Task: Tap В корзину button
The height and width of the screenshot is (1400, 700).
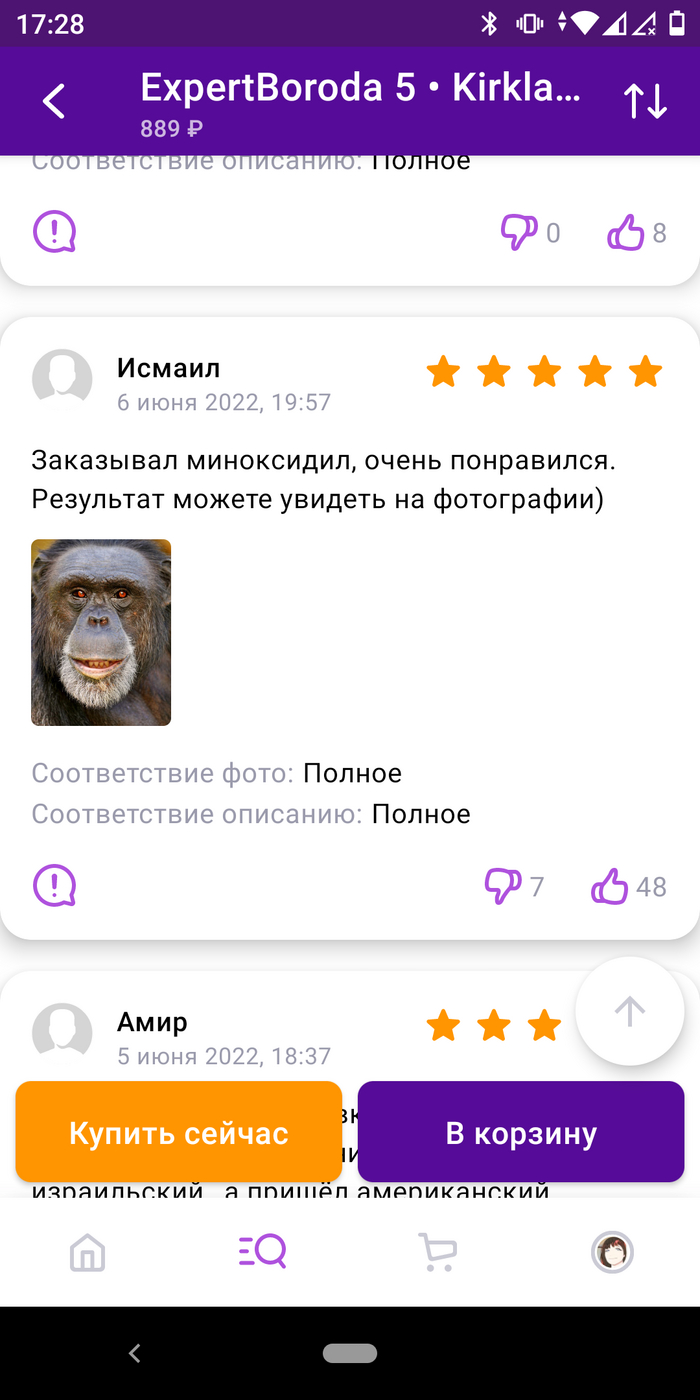Action: click(x=521, y=1132)
